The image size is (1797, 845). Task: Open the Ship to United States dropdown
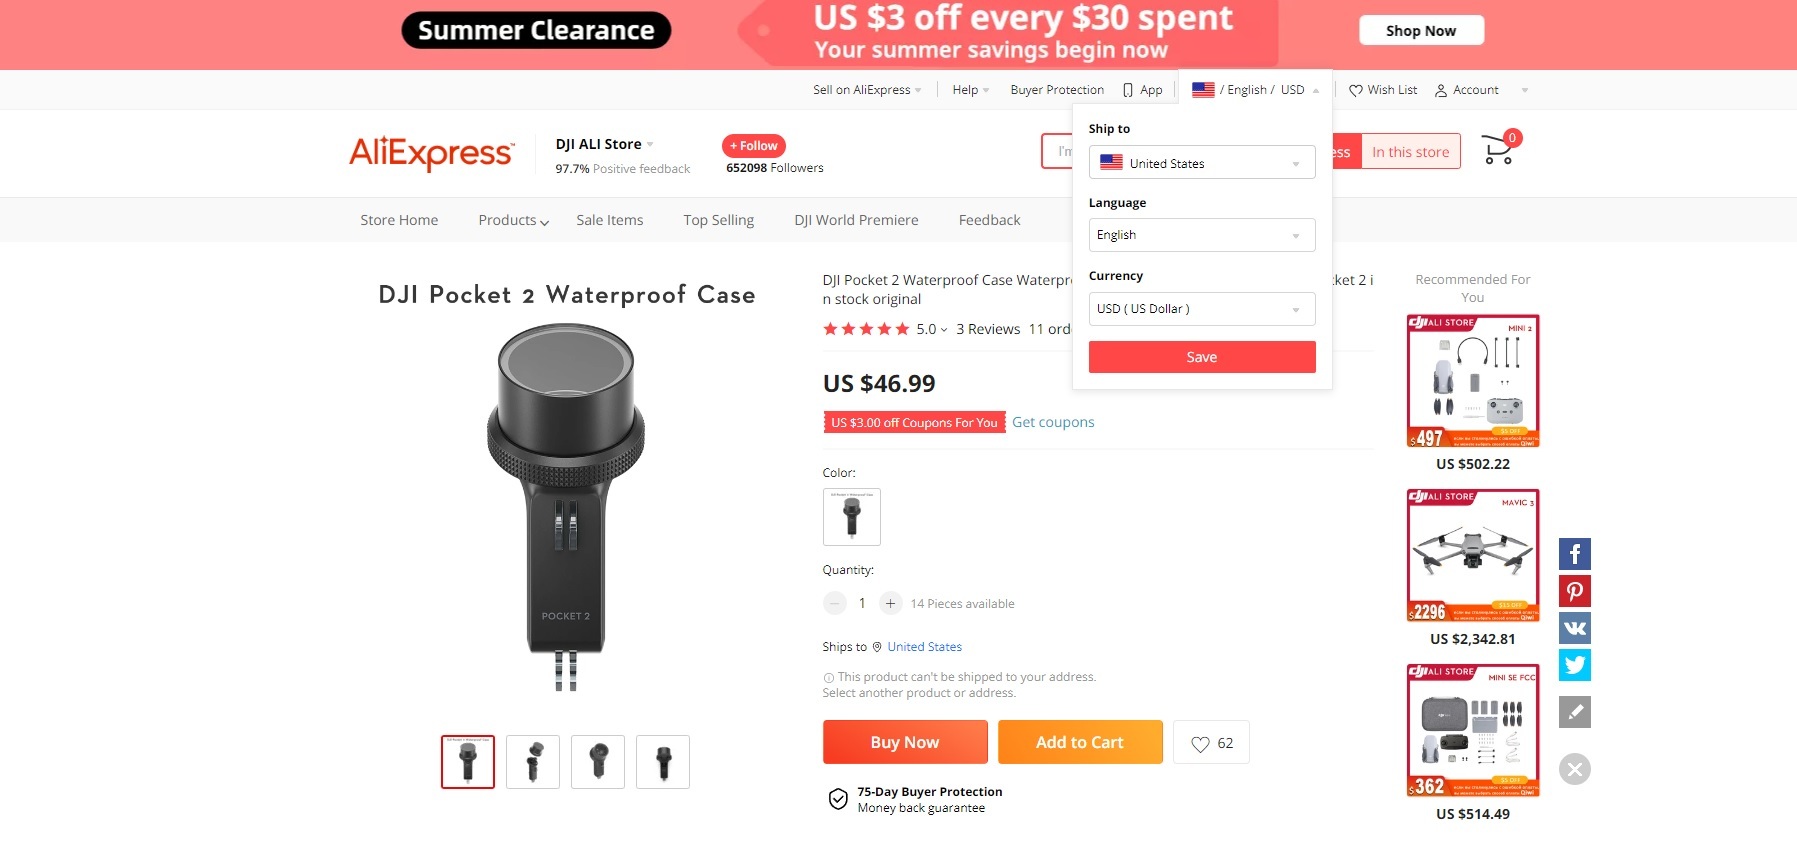(1202, 163)
